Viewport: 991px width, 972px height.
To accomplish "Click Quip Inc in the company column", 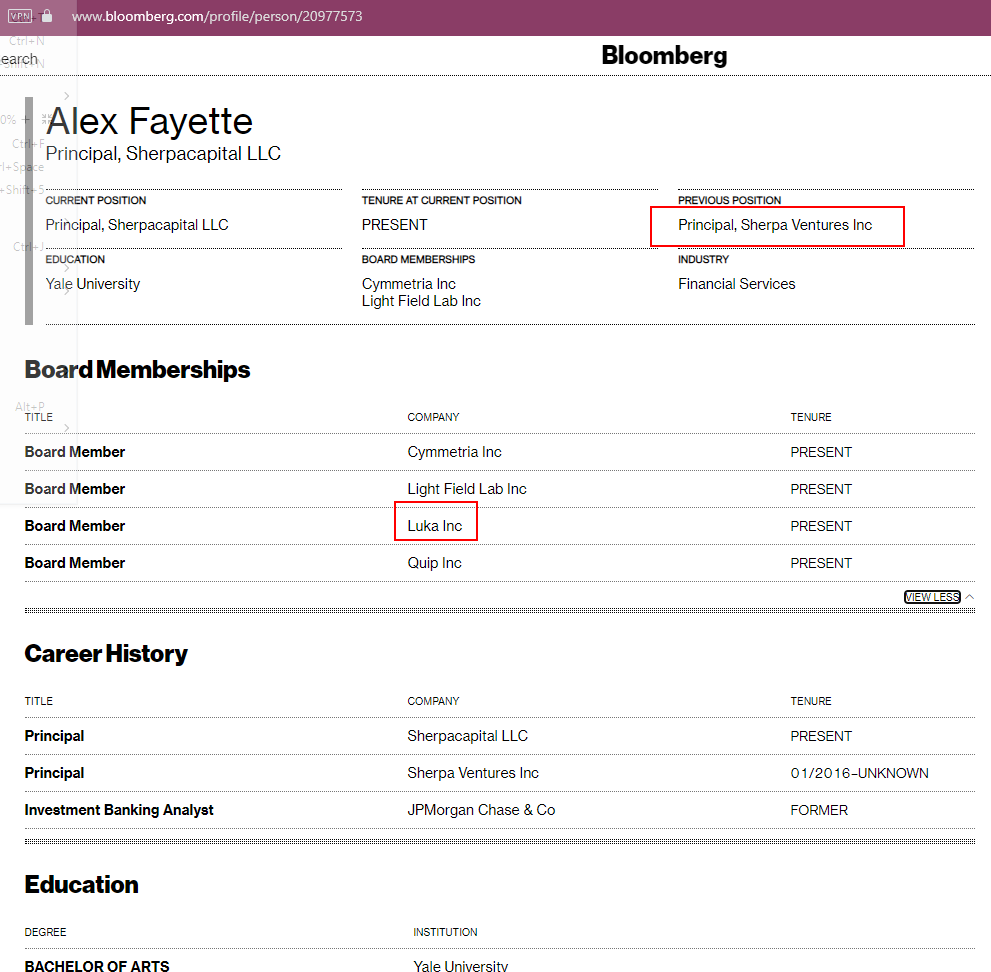I will 434,563.
